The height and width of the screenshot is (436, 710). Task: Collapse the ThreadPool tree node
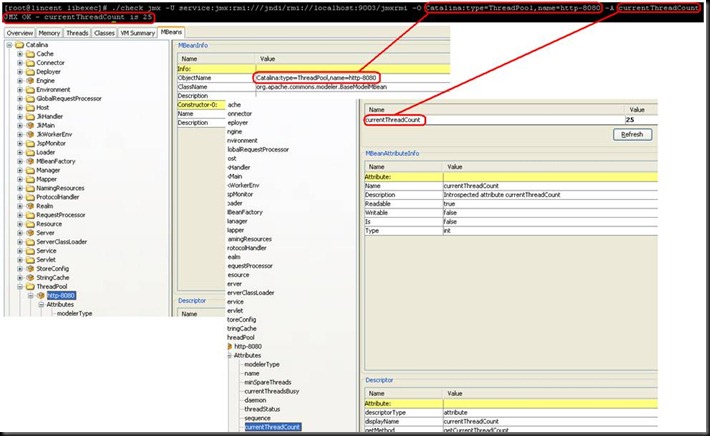[20, 285]
